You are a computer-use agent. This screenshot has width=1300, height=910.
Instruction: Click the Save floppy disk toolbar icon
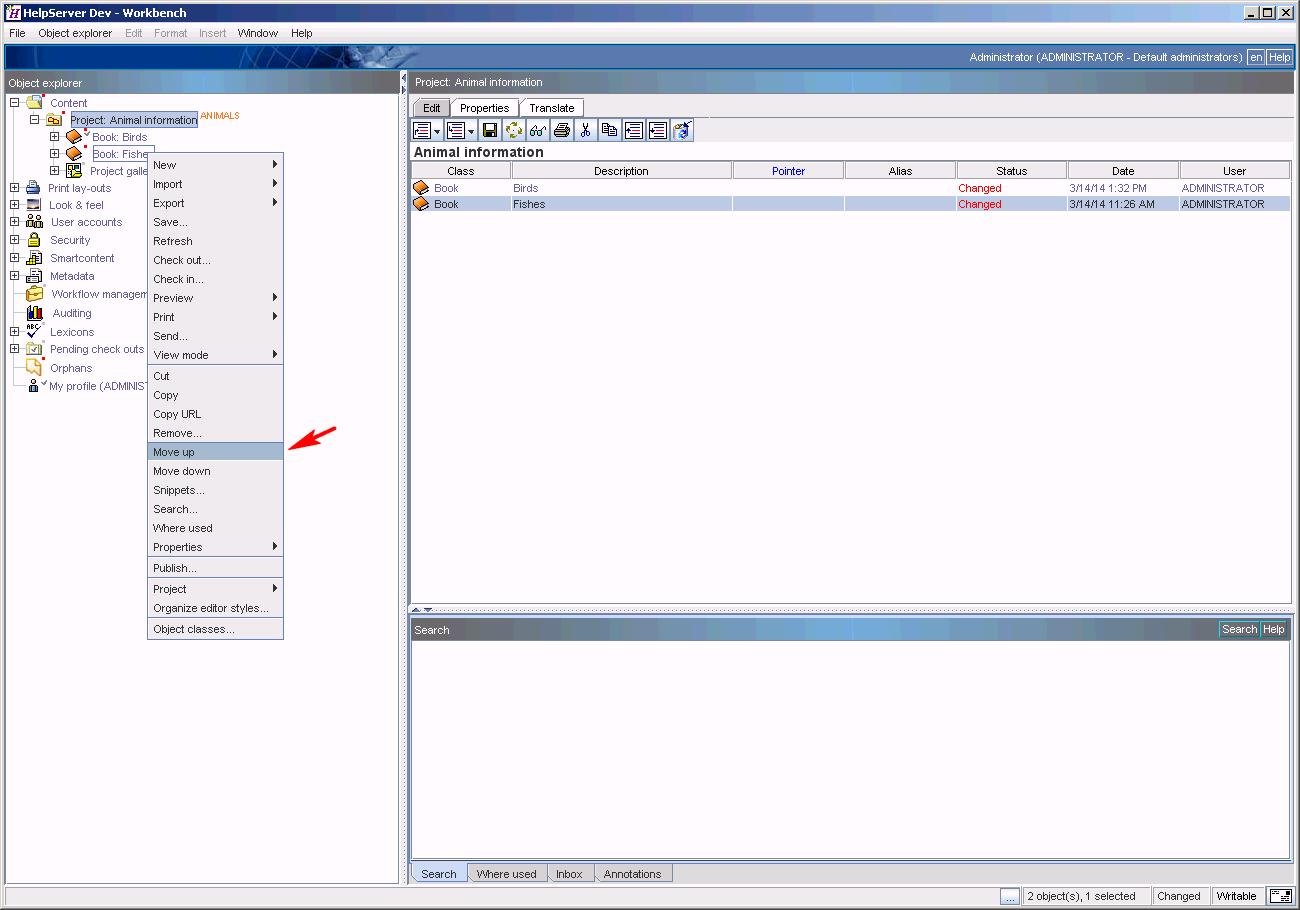(x=490, y=130)
